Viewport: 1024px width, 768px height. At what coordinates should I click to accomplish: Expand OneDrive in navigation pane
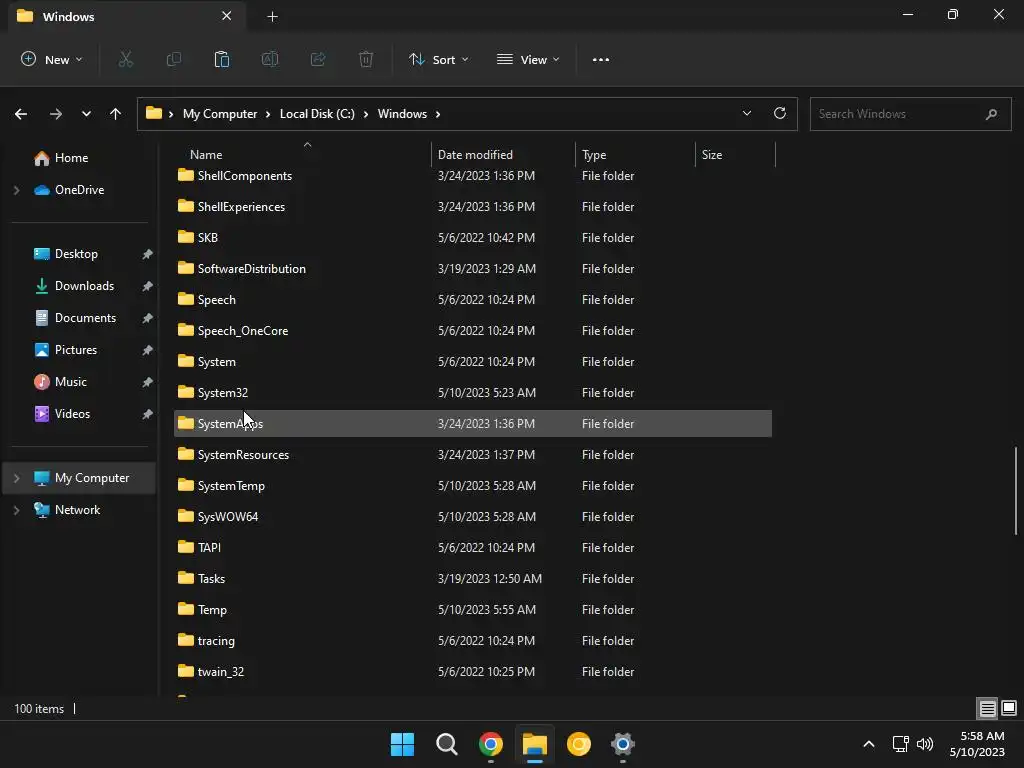[16, 190]
